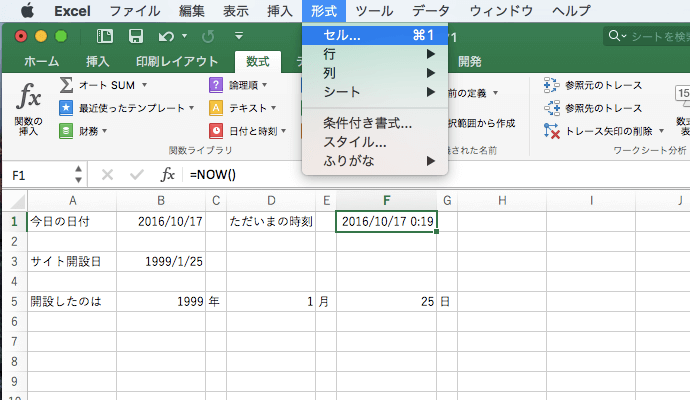Click the date and time functions icon
690x400 pixels.
216,131
